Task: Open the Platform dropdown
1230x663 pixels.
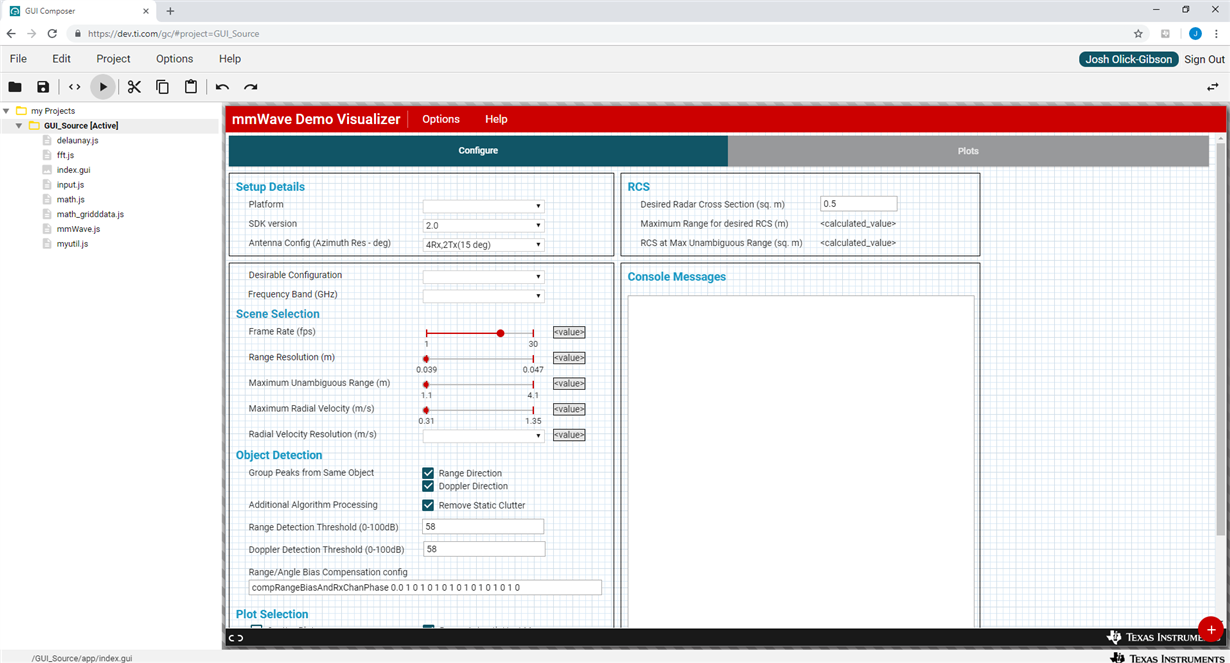Action: pyautogui.click(x=483, y=206)
